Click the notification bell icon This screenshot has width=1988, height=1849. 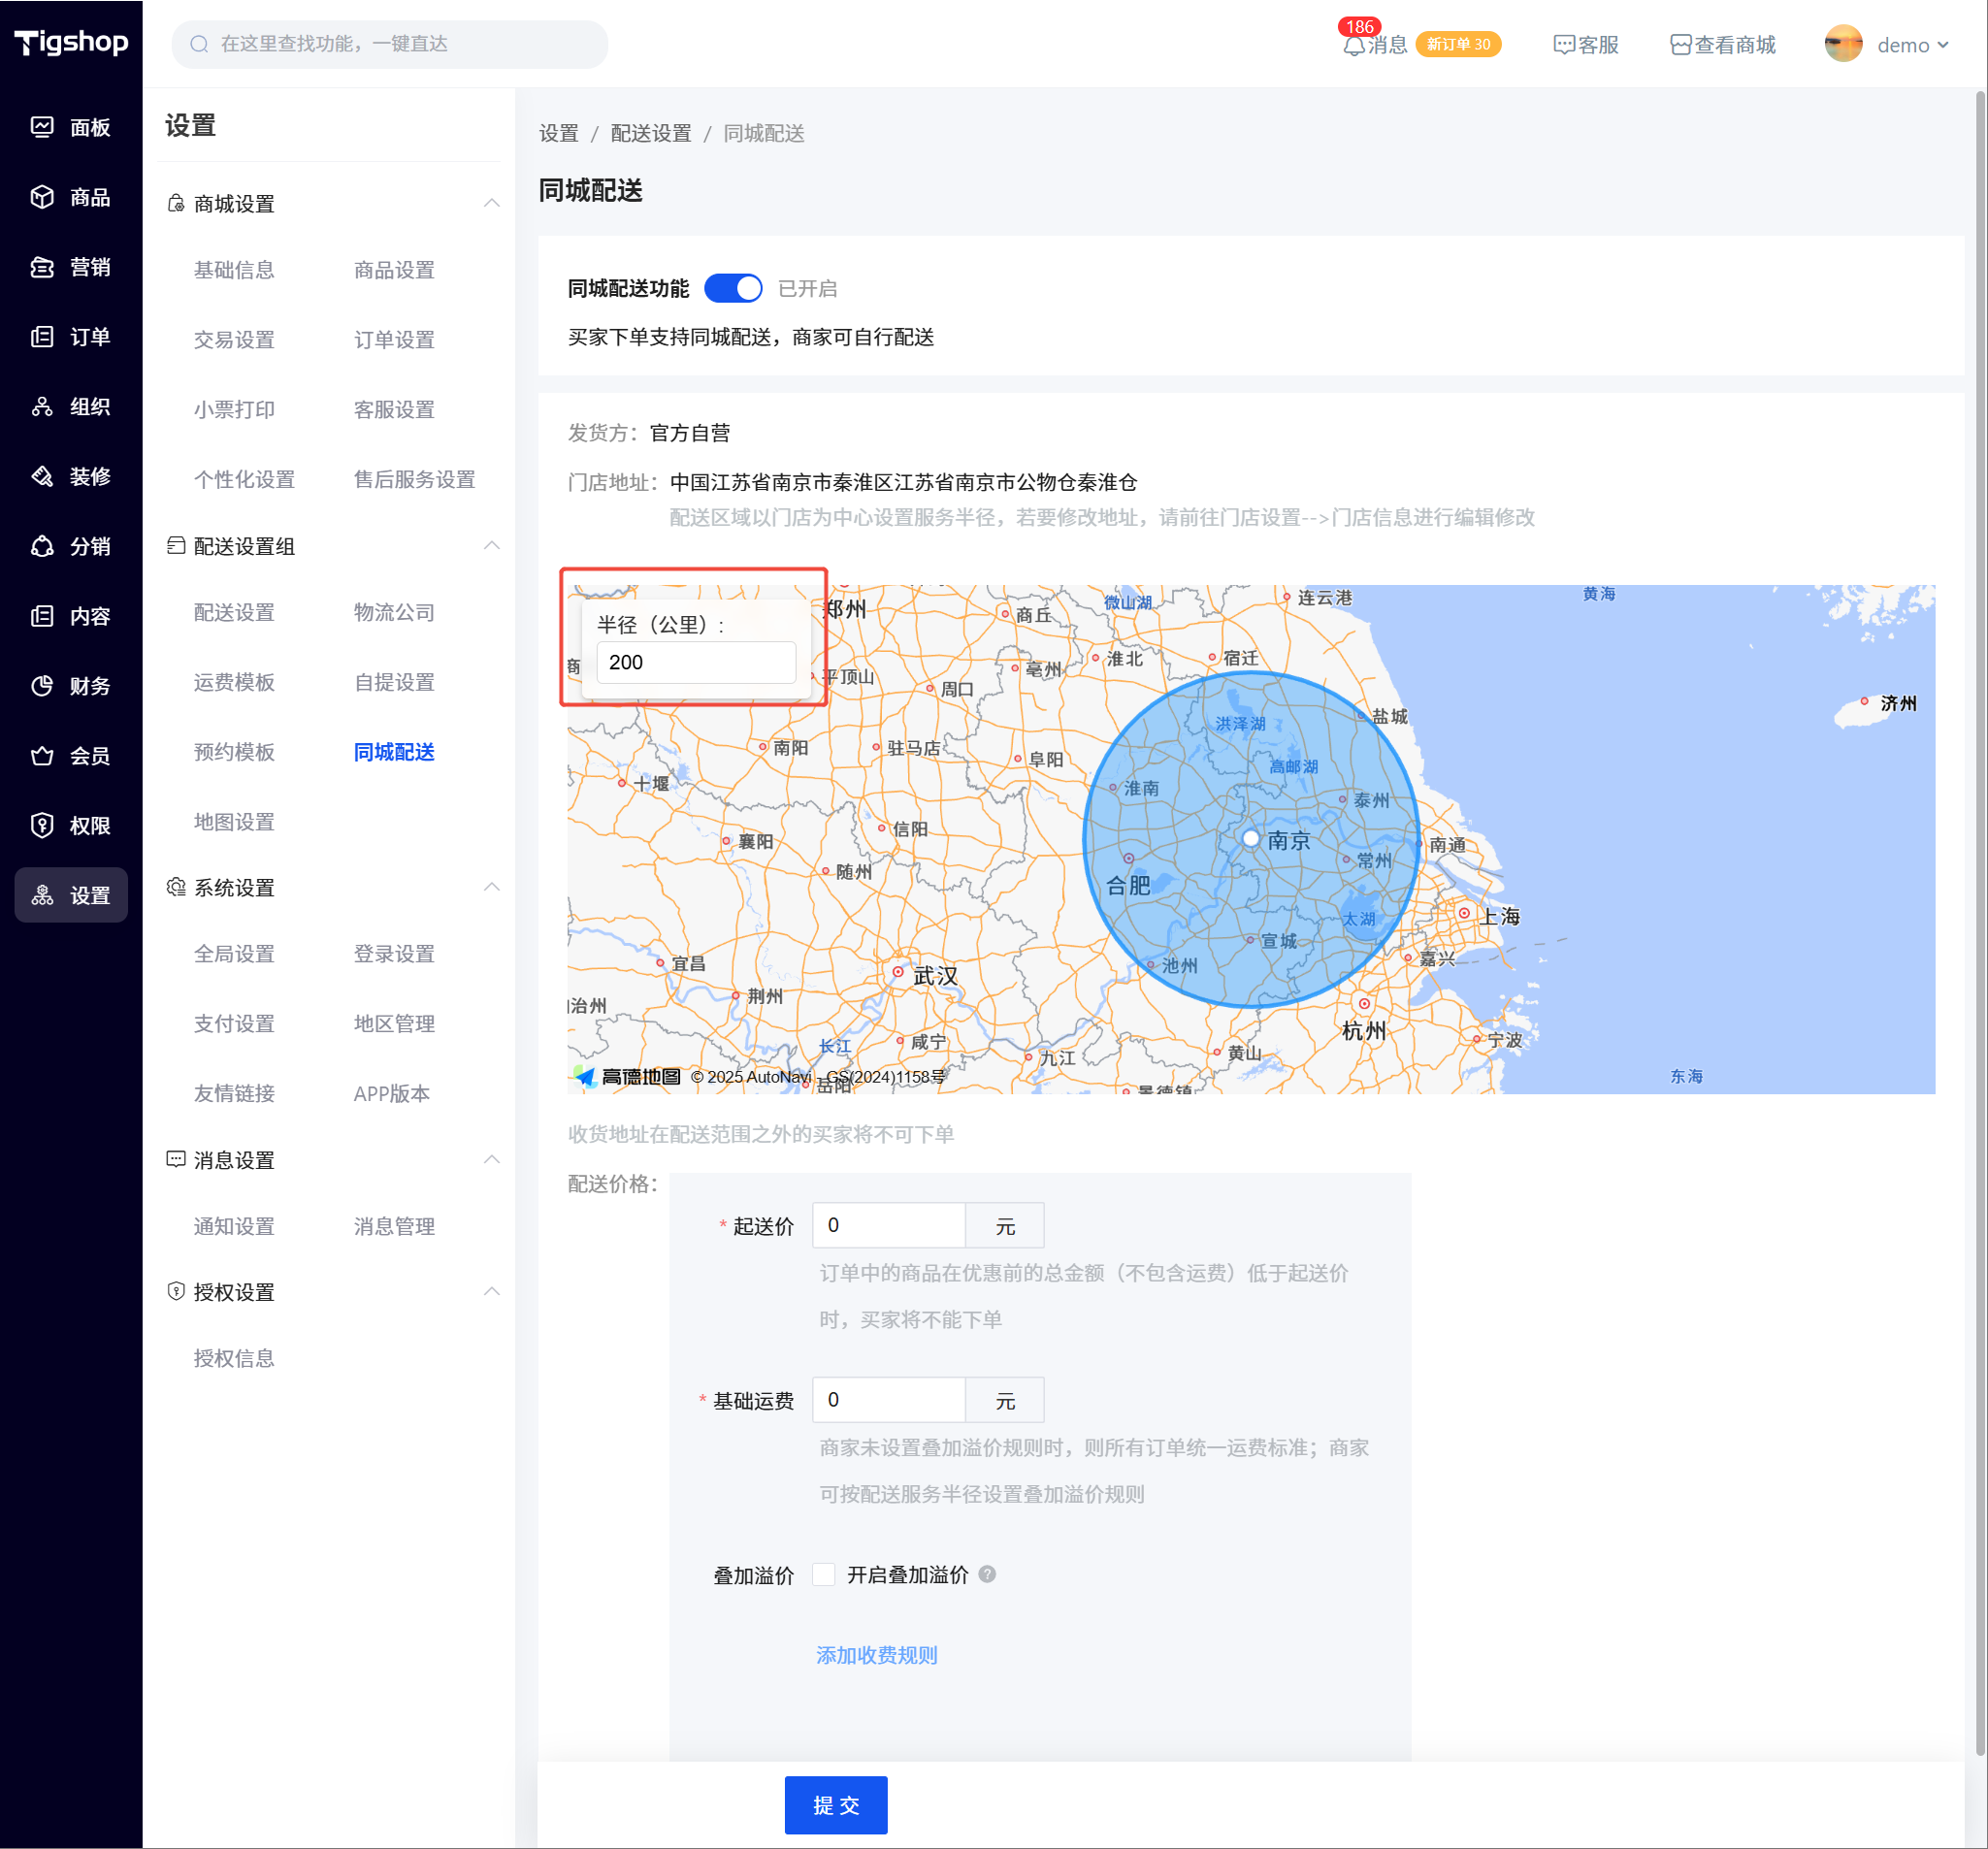pyautogui.click(x=1353, y=46)
